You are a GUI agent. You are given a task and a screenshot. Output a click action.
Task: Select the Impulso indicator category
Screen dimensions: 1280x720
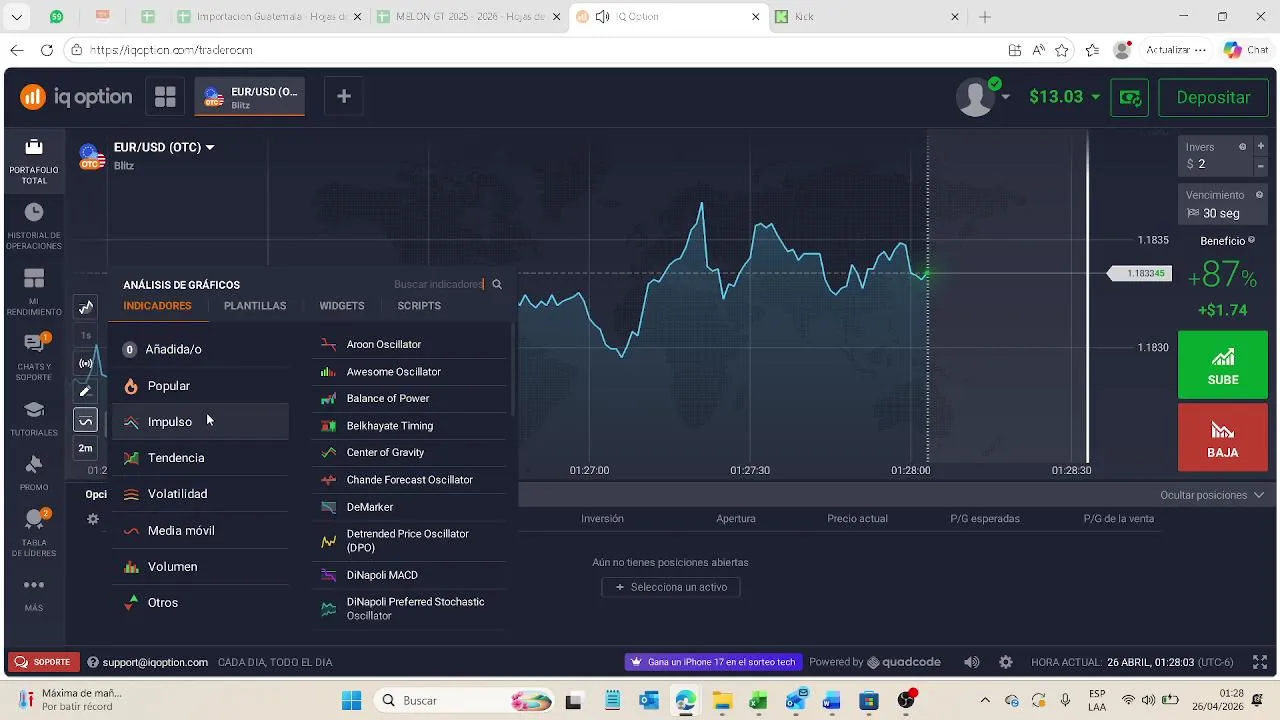pyautogui.click(x=200, y=422)
